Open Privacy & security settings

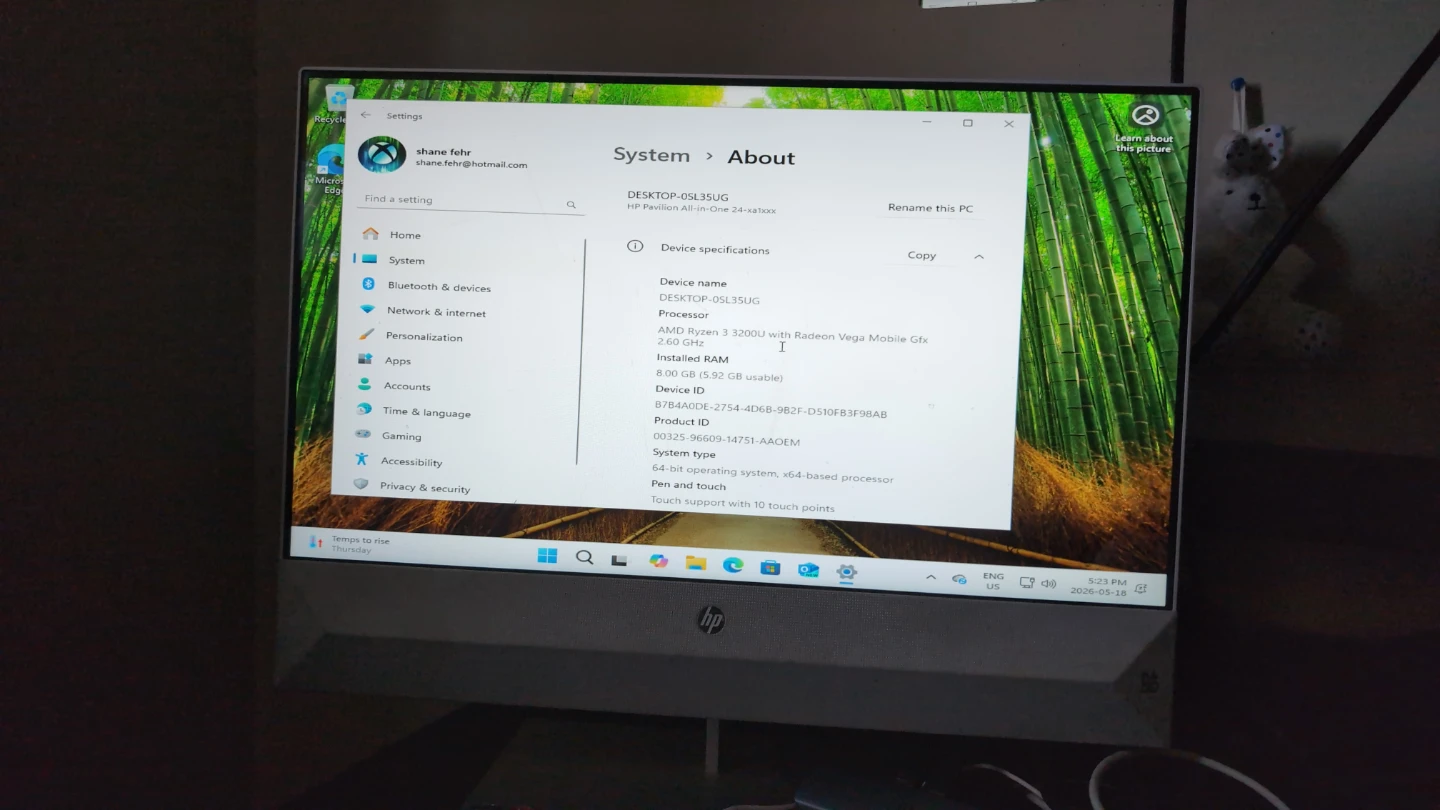pos(423,488)
